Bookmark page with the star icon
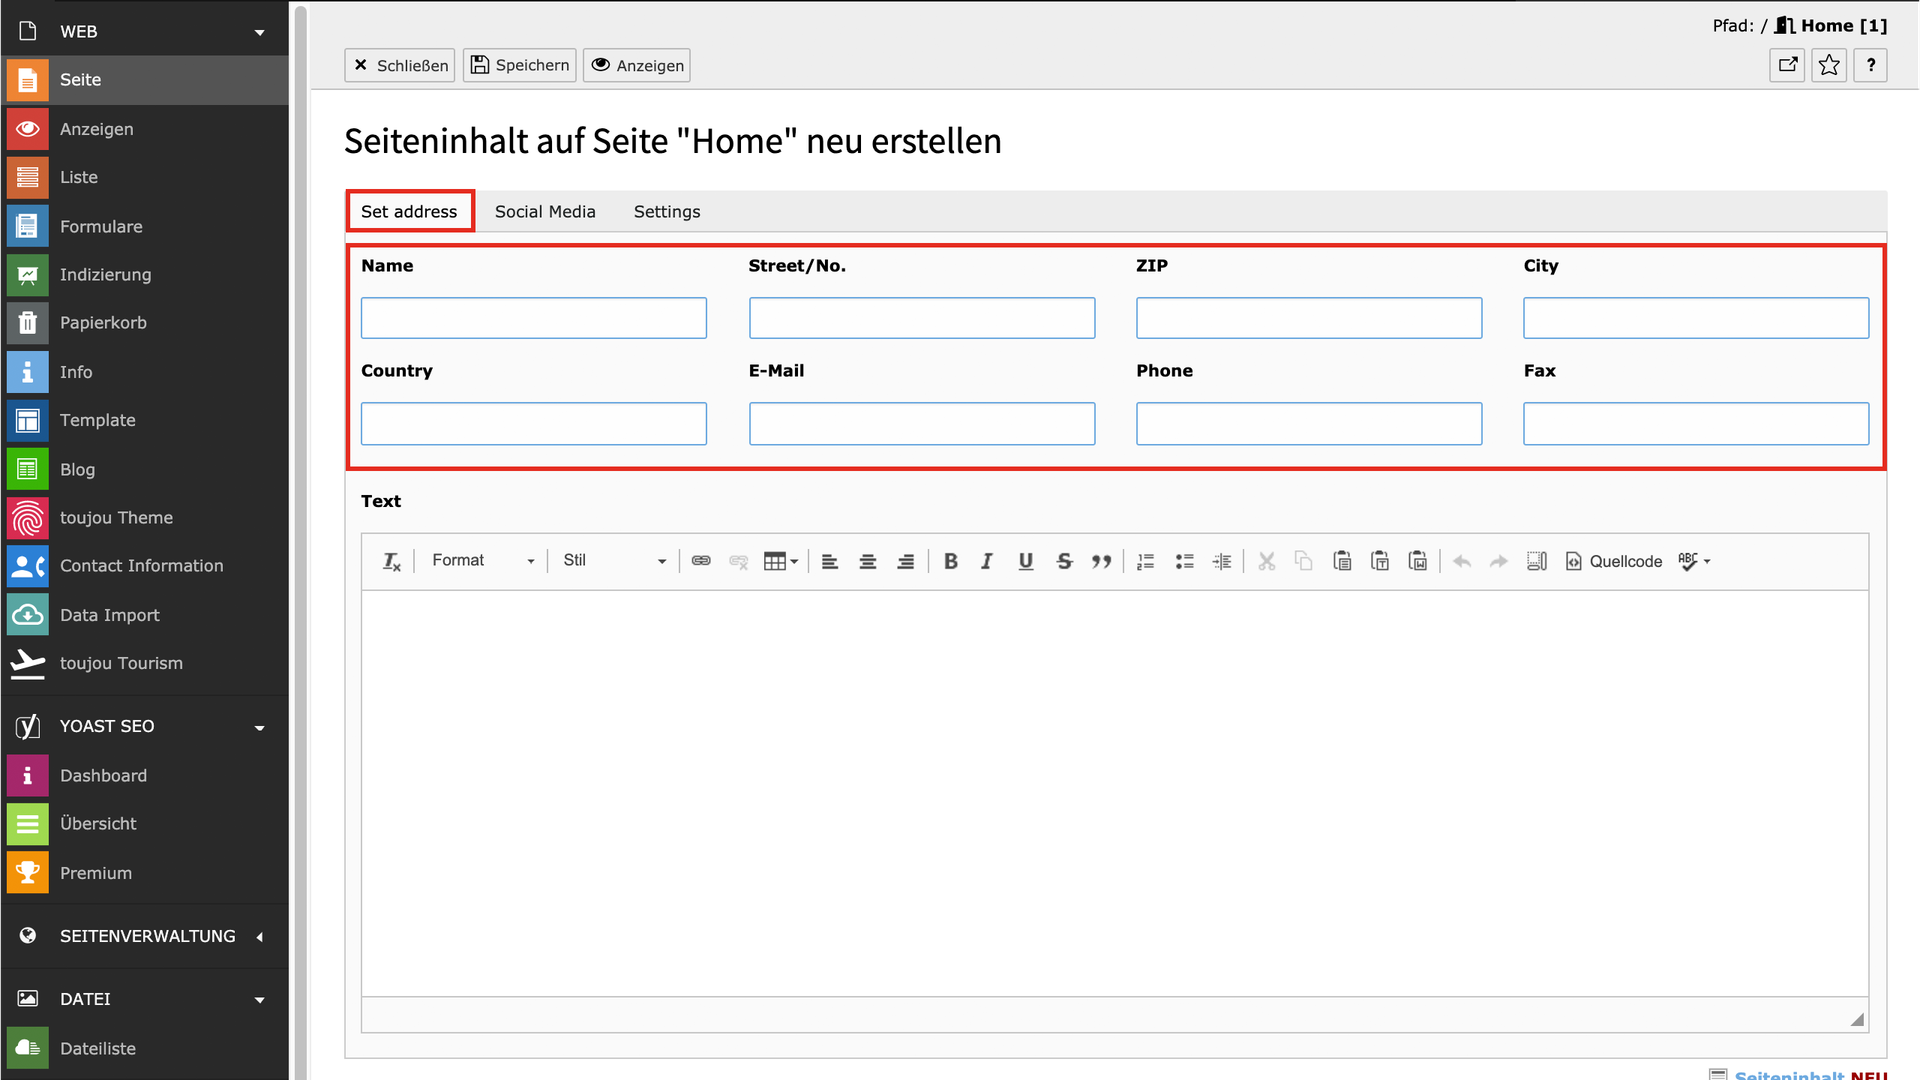This screenshot has height=1080, width=1920. coord(1829,65)
